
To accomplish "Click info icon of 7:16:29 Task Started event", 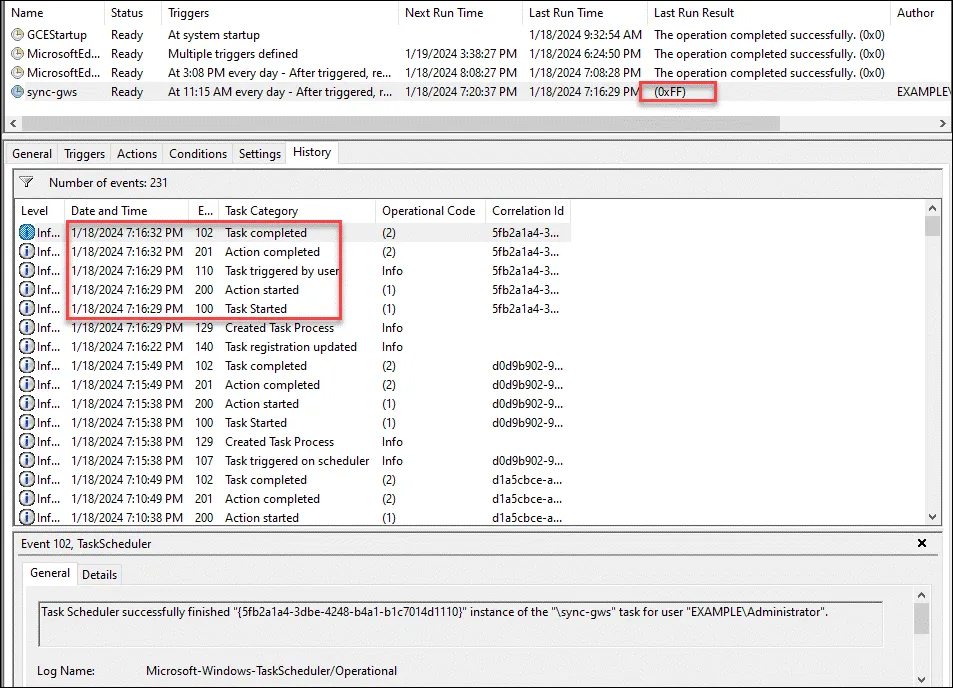I will (x=27, y=308).
